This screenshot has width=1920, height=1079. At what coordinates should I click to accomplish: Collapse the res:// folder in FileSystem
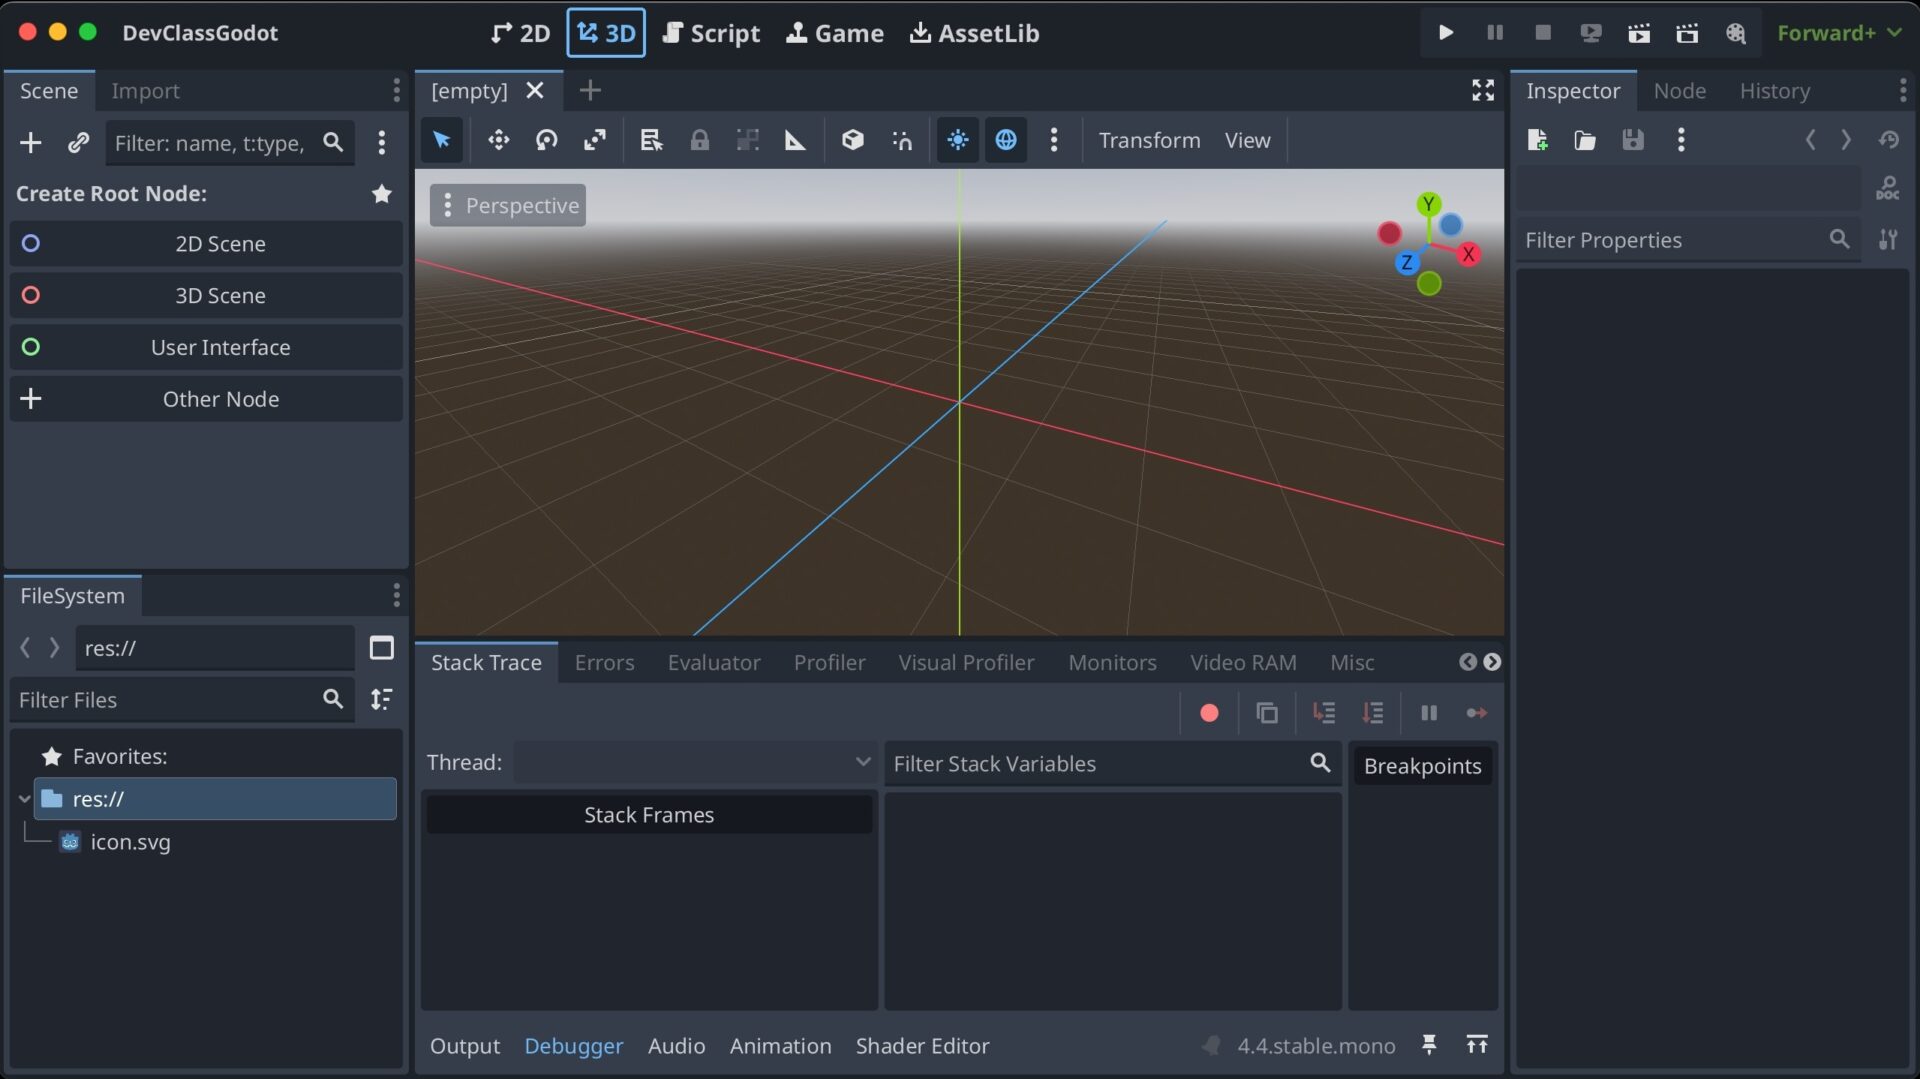(22, 798)
